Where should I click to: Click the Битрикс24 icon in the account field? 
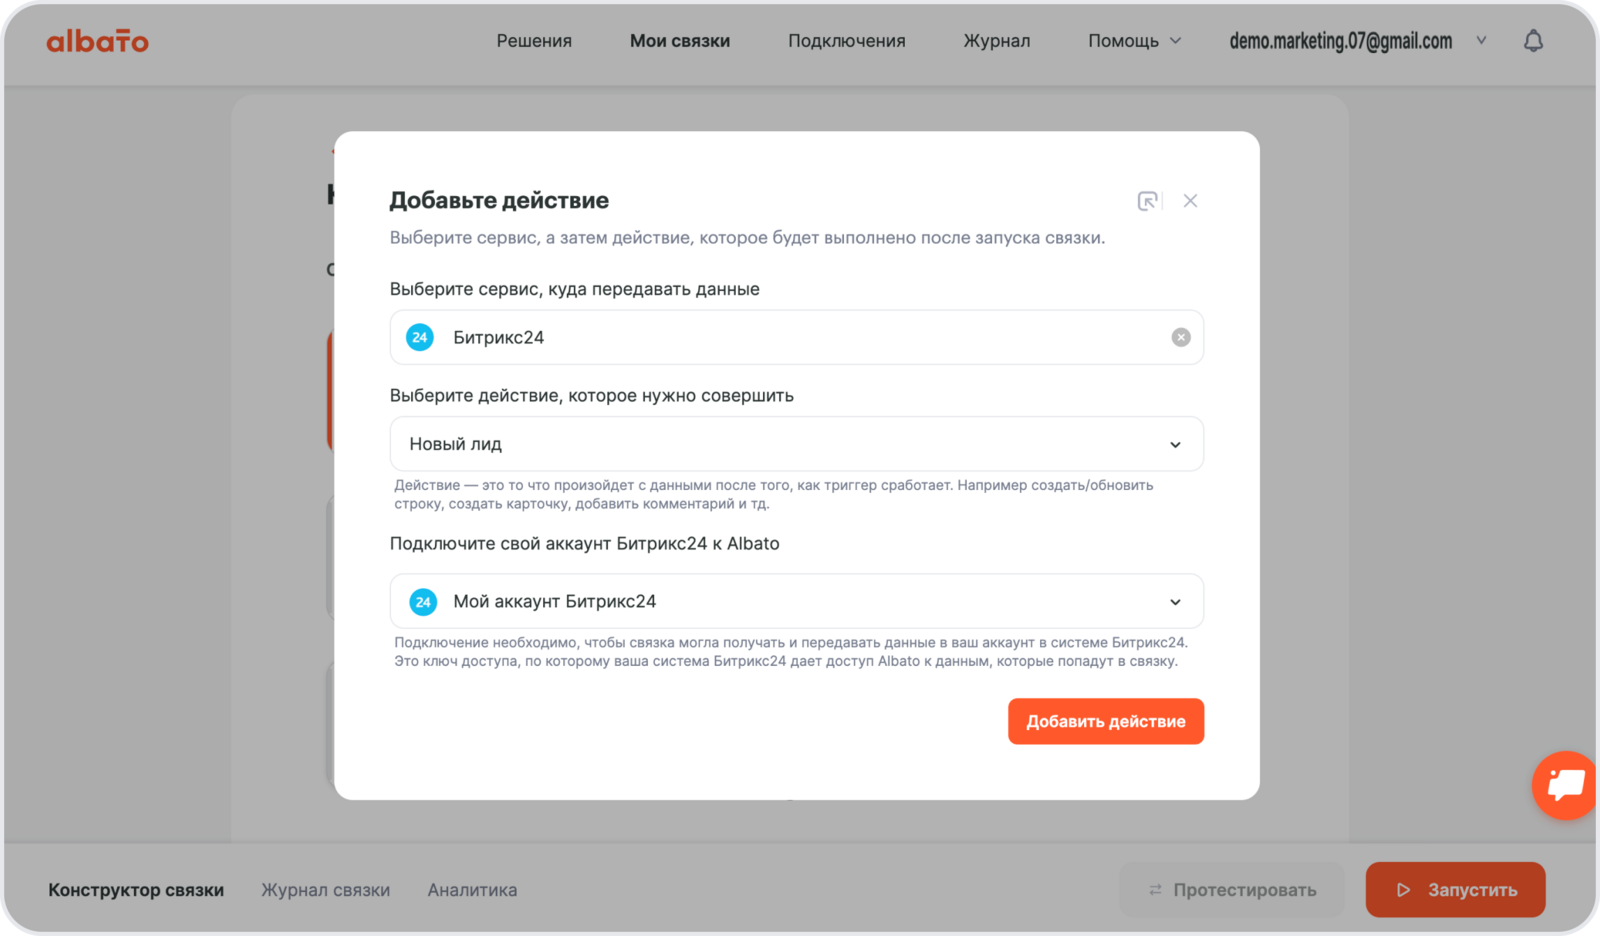click(x=423, y=602)
